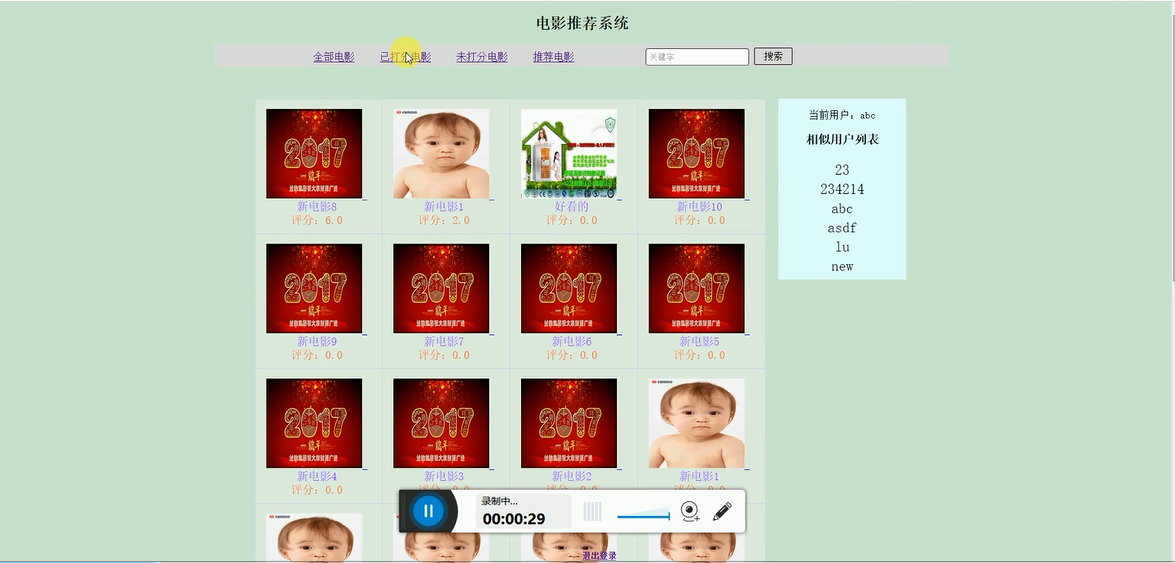The image size is (1175, 563).
Task: Open the 新电影4 poster thumbnail
Action: (314, 424)
